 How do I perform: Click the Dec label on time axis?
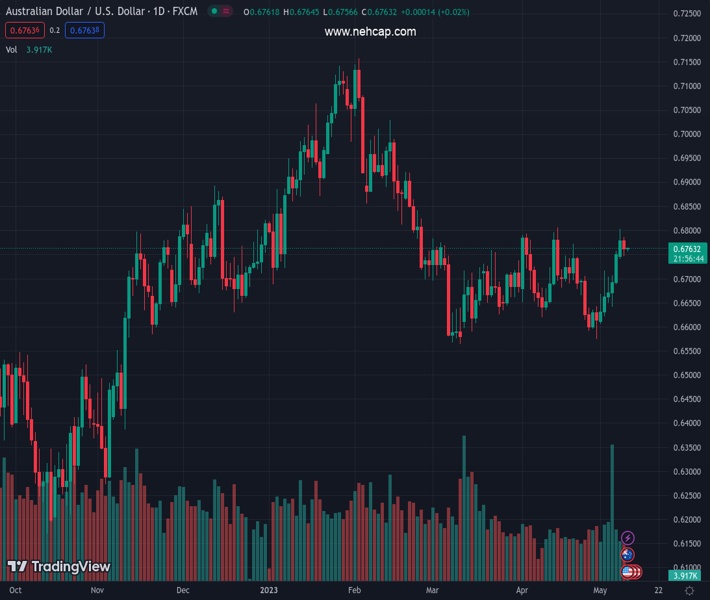pyautogui.click(x=182, y=590)
